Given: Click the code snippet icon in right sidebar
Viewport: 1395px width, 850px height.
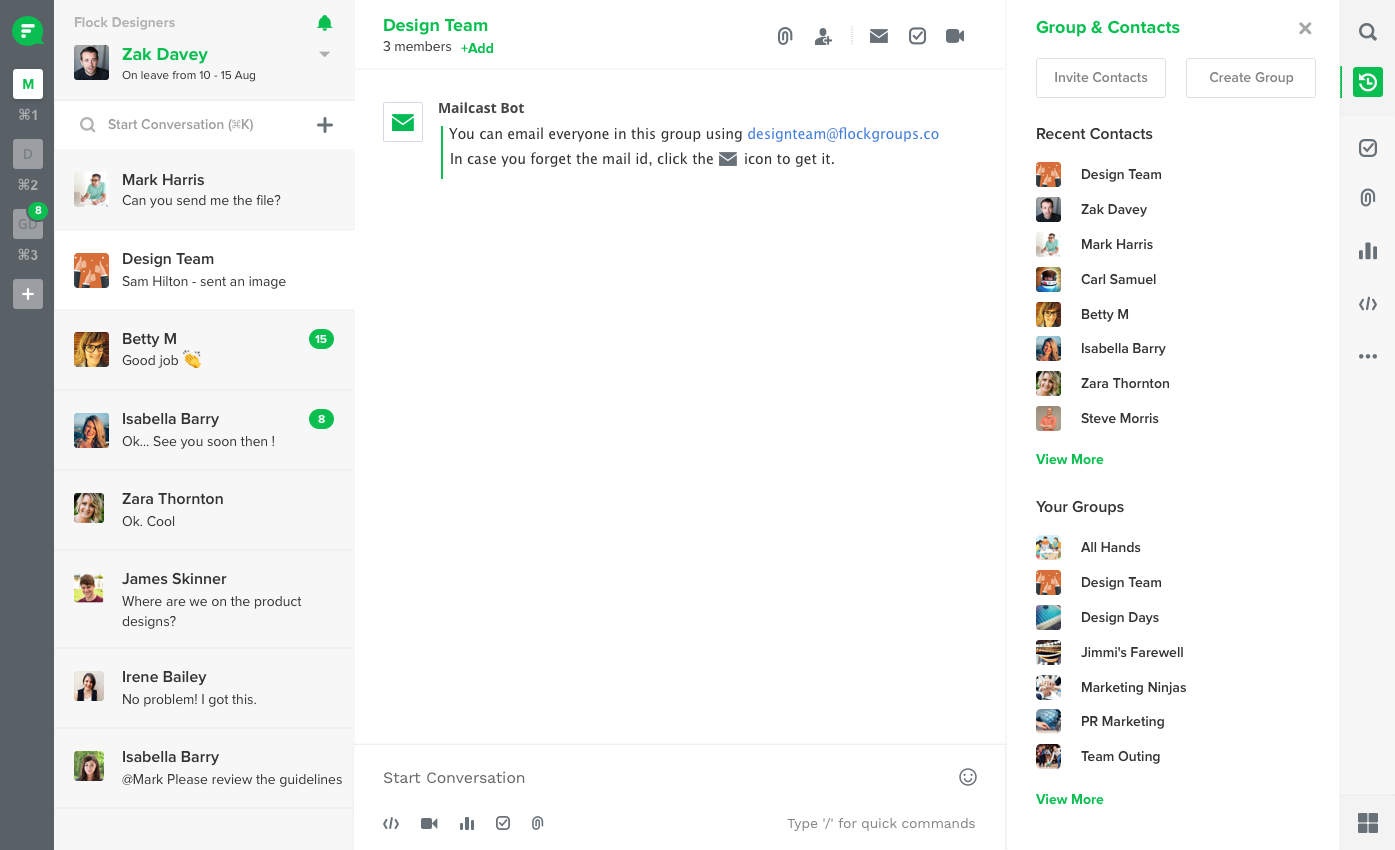Looking at the screenshot, I should (1367, 305).
